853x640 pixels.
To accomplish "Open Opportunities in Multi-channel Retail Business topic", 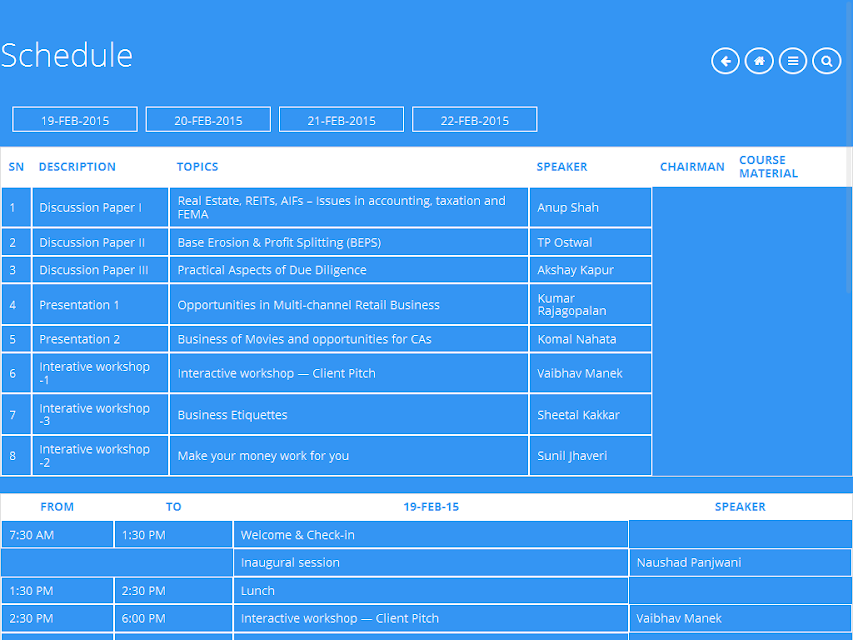I will click(349, 305).
